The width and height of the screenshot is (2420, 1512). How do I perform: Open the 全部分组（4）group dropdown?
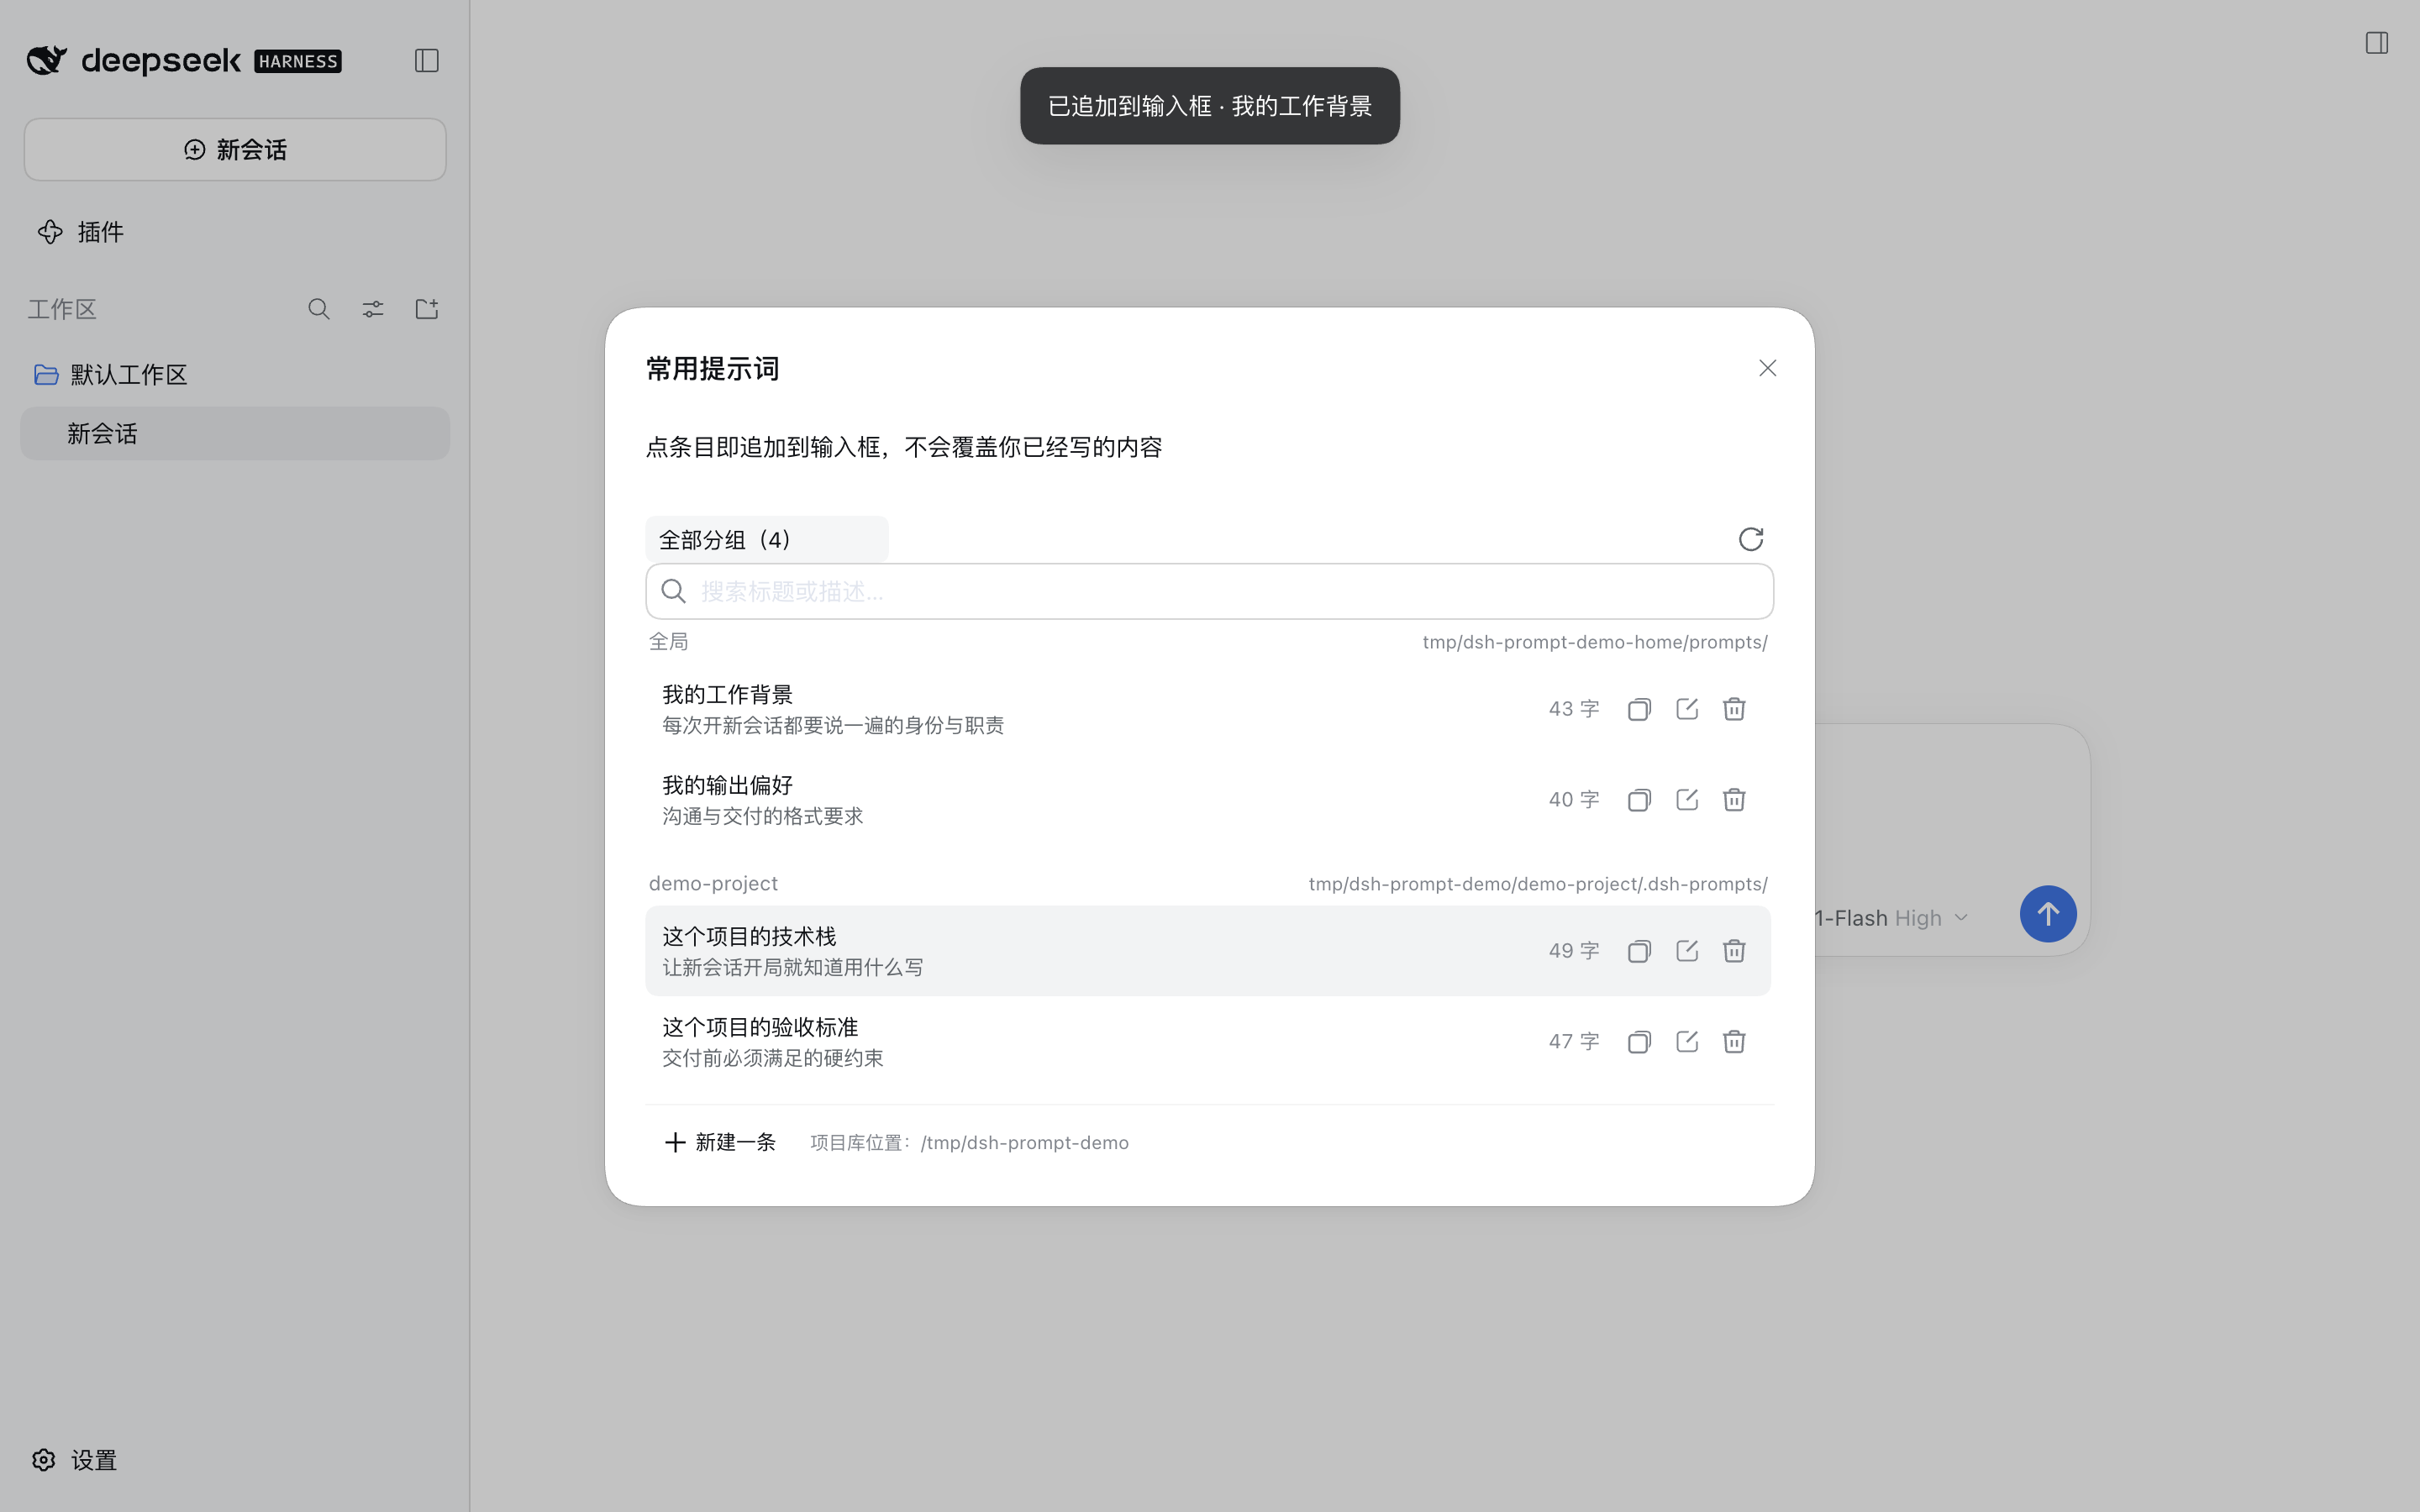[766, 540]
